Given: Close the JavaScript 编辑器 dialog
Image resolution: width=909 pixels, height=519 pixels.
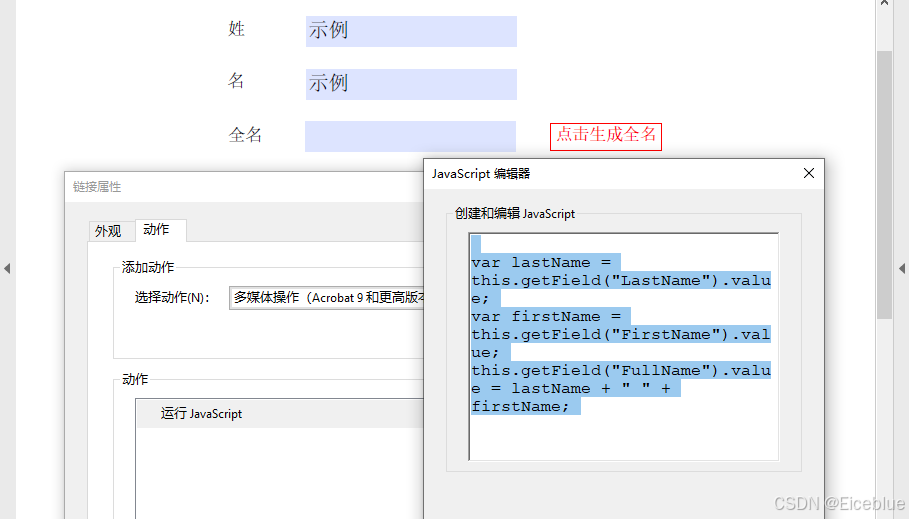Looking at the screenshot, I should coord(809,173).
